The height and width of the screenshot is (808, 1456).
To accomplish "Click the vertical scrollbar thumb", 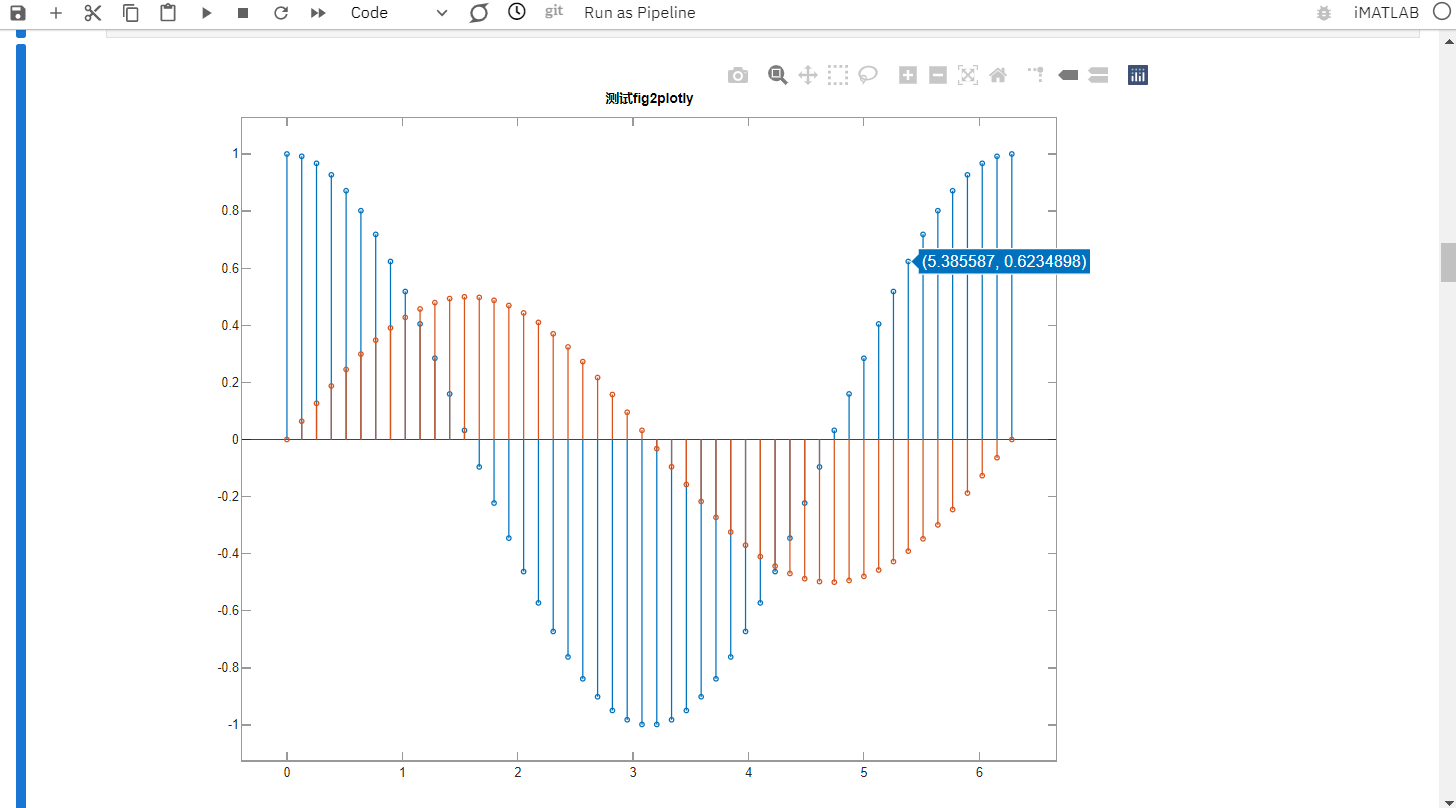I will (x=1447, y=262).
